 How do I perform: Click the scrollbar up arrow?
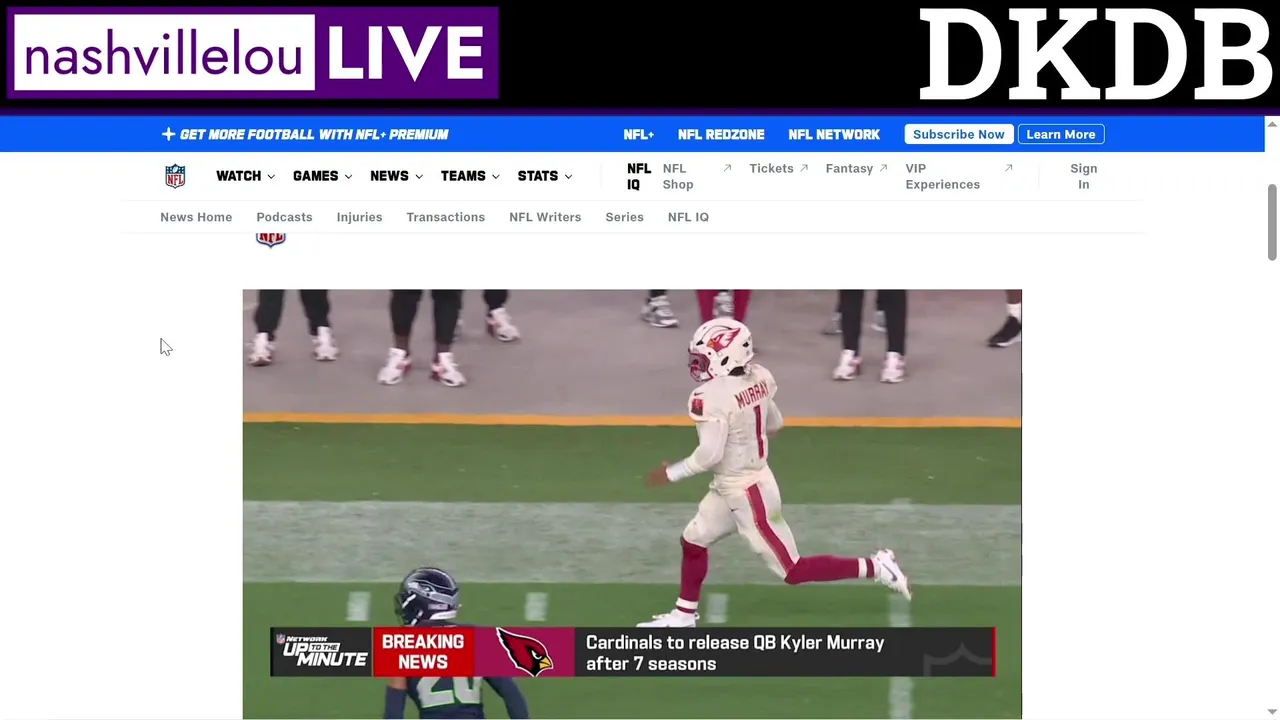tap(1272, 124)
